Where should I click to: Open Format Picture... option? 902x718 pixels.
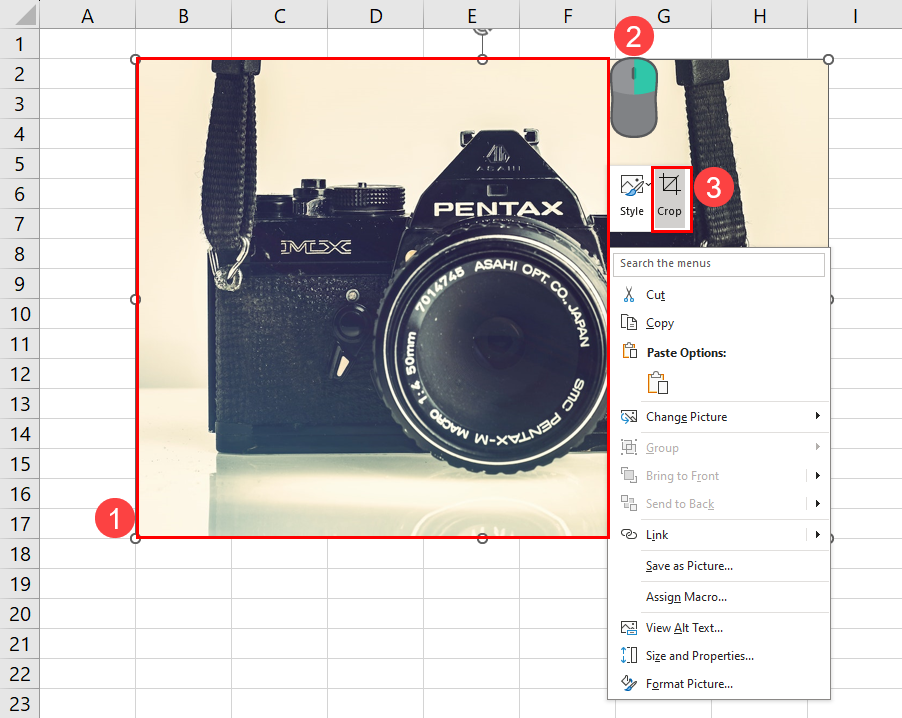(x=719, y=683)
